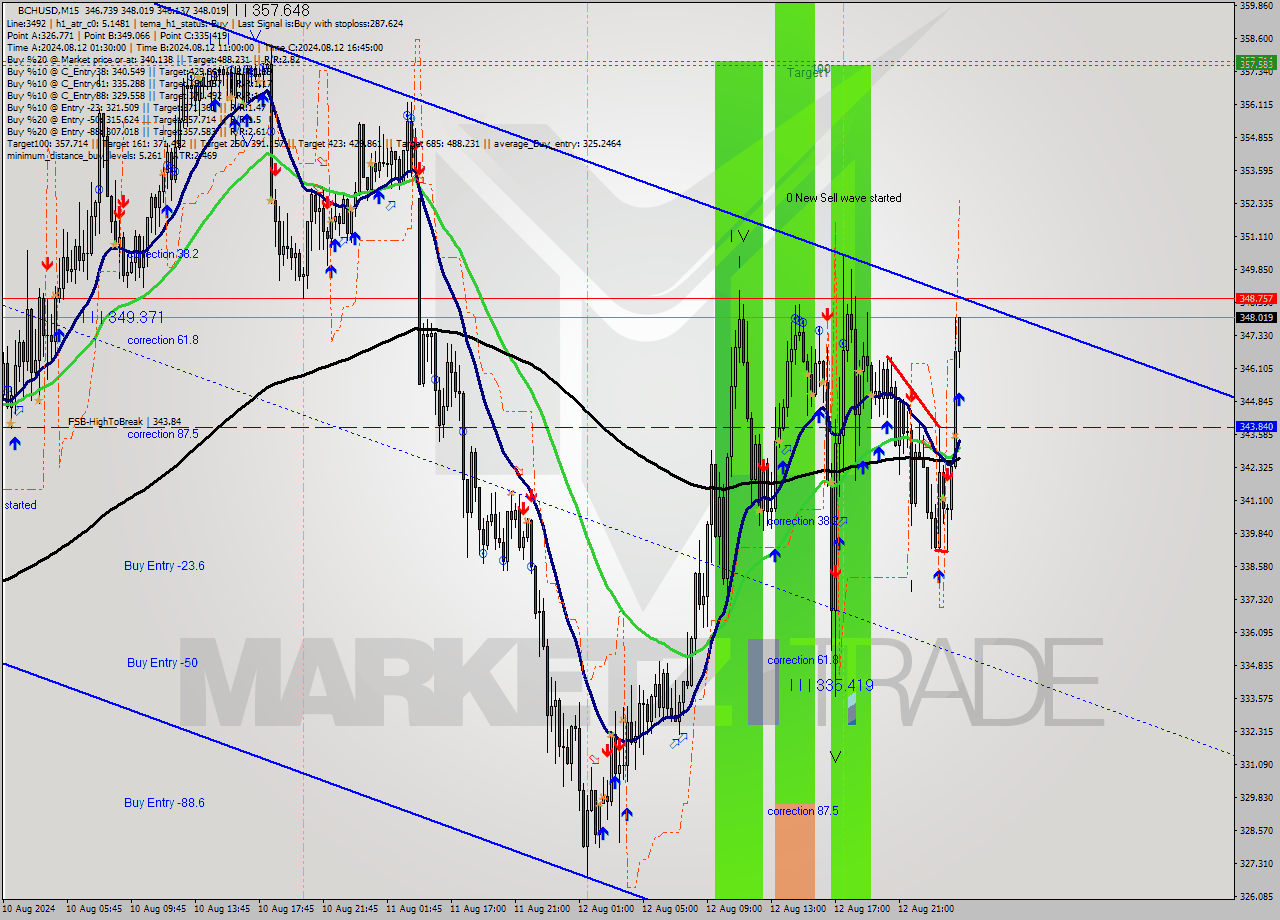Click the red 348.757 price tag
Viewport: 1280px width, 920px height.
point(1256,298)
